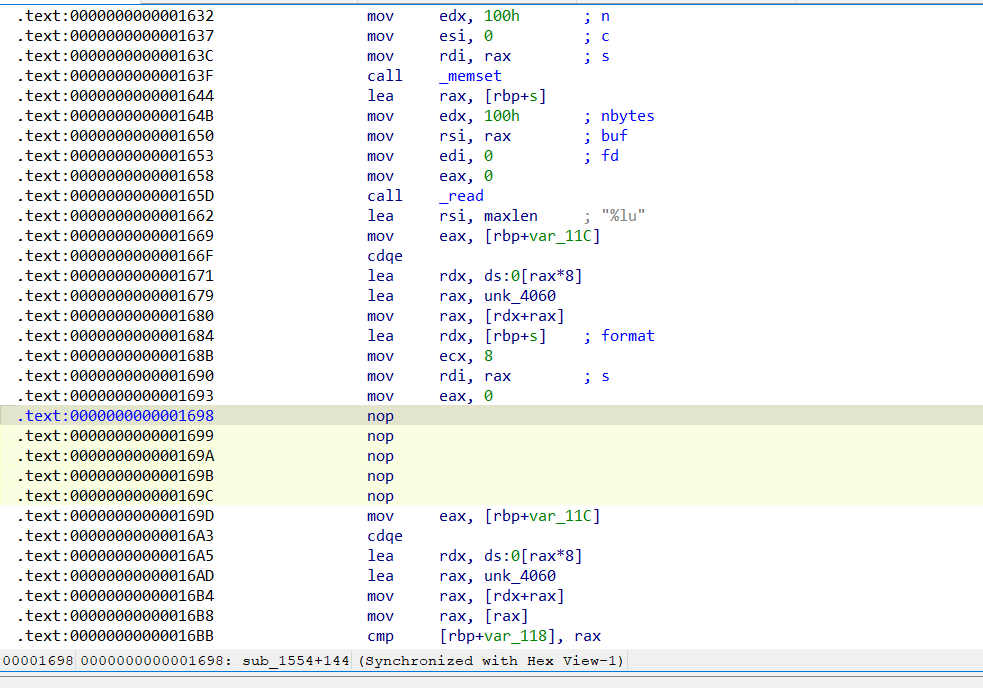Select lea rax, [rbp+s] at address 1644
This screenshot has height=688, width=983.
[456, 96]
